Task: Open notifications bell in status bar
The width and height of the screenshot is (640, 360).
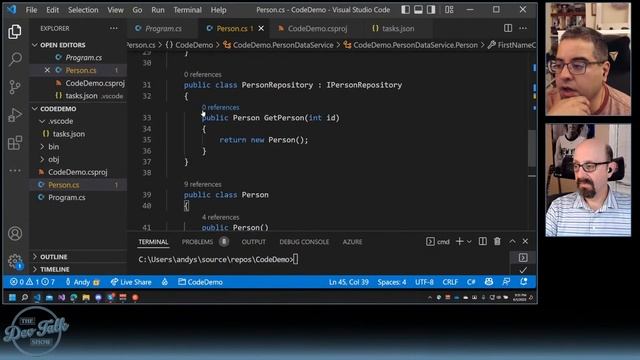Action: pyautogui.click(x=524, y=282)
